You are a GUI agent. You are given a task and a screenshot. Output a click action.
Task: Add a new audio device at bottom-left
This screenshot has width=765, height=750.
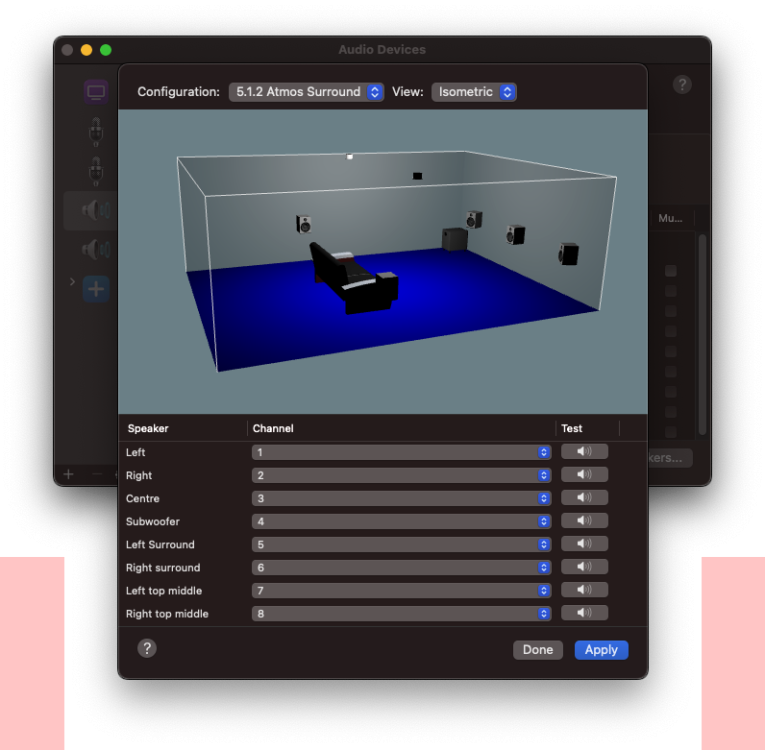tap(69, 474)
